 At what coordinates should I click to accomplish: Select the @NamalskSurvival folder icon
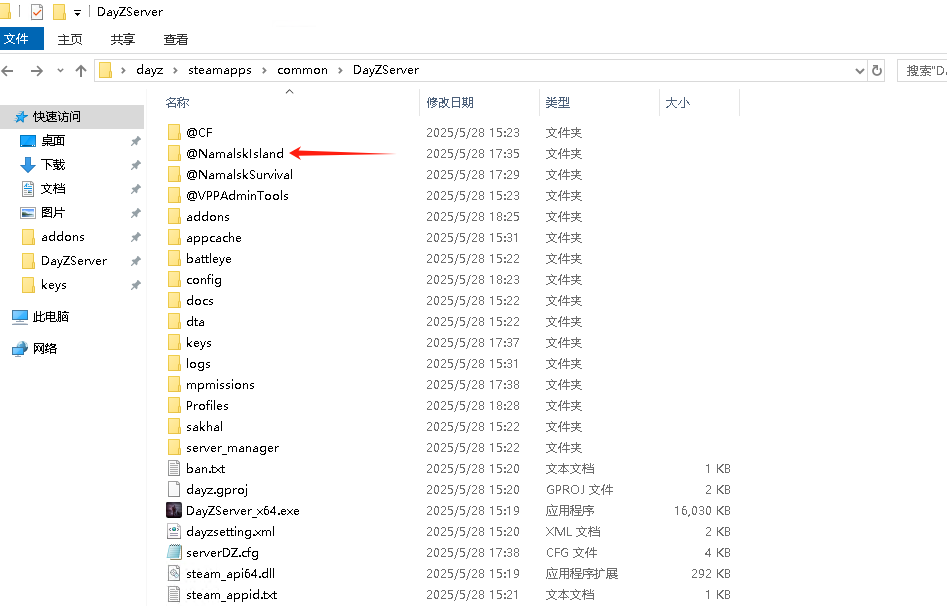click(x=174, y=175)
